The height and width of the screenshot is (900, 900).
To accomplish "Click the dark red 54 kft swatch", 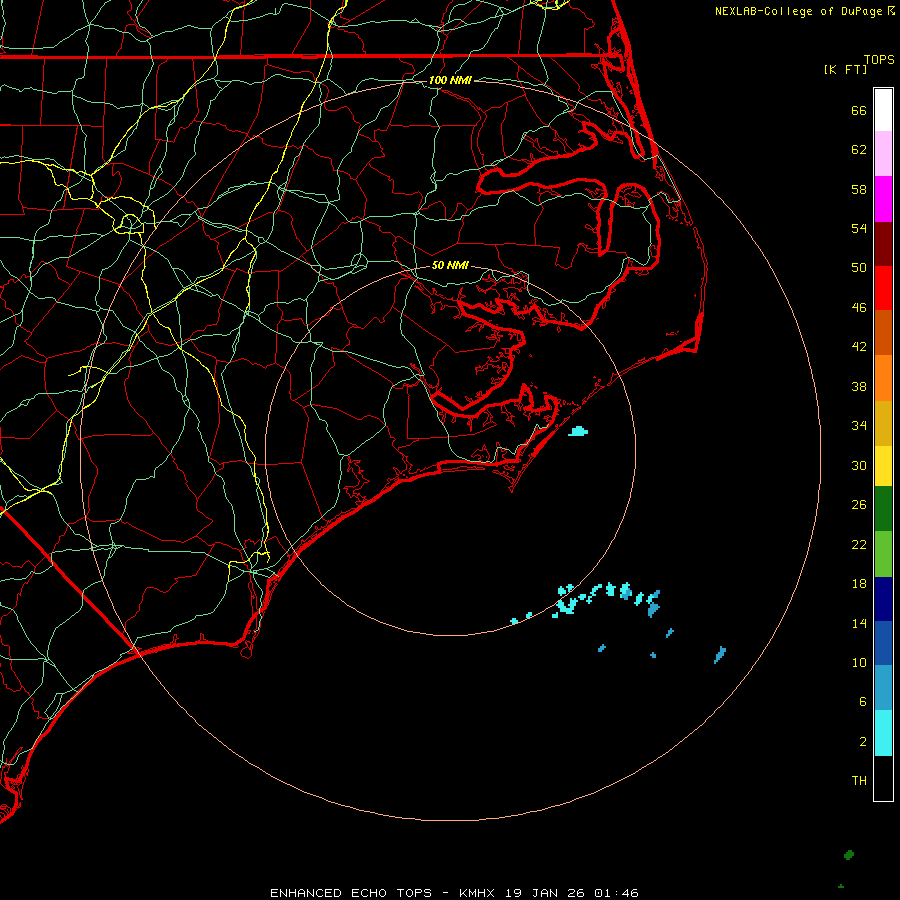I will [883, 243].
